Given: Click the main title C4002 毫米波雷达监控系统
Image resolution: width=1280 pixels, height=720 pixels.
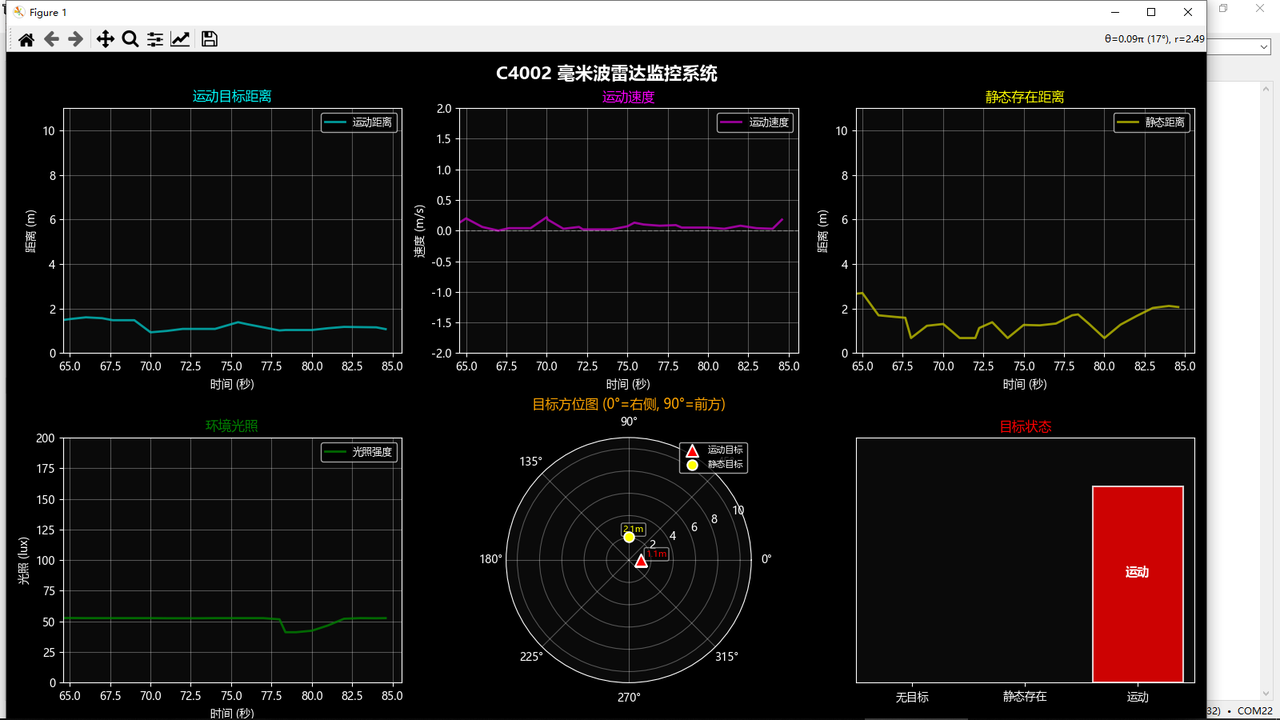Looking at the screenshot, I should click(x=606, y=74).
